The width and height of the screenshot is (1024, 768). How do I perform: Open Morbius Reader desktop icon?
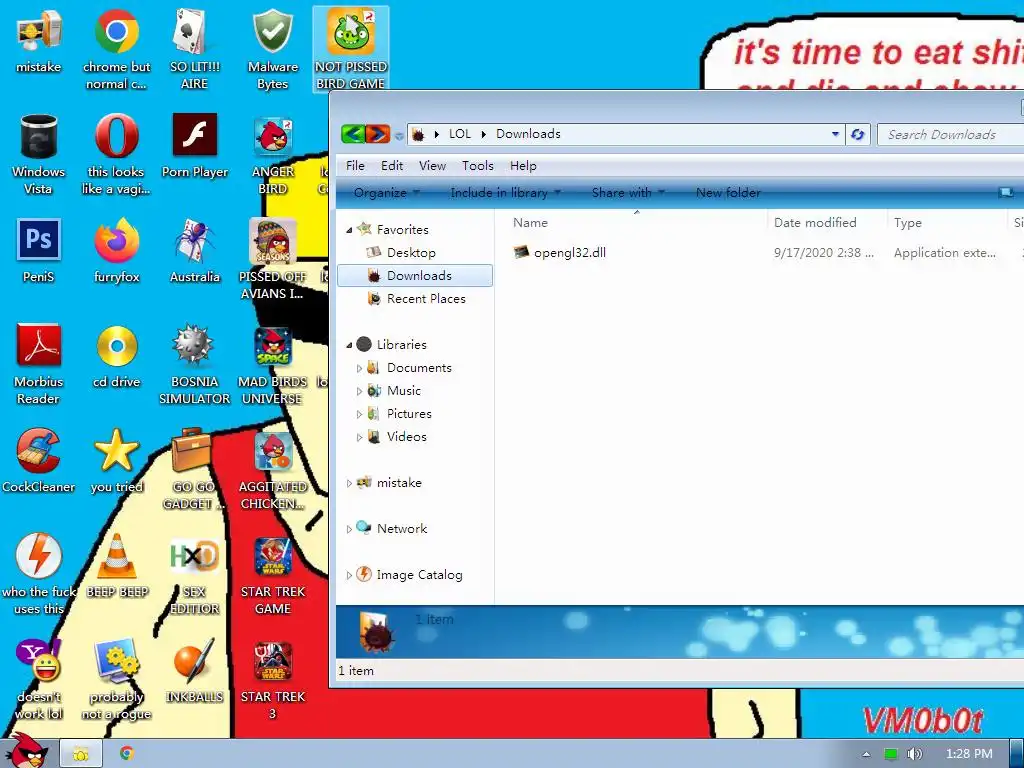tap(39, 364)
